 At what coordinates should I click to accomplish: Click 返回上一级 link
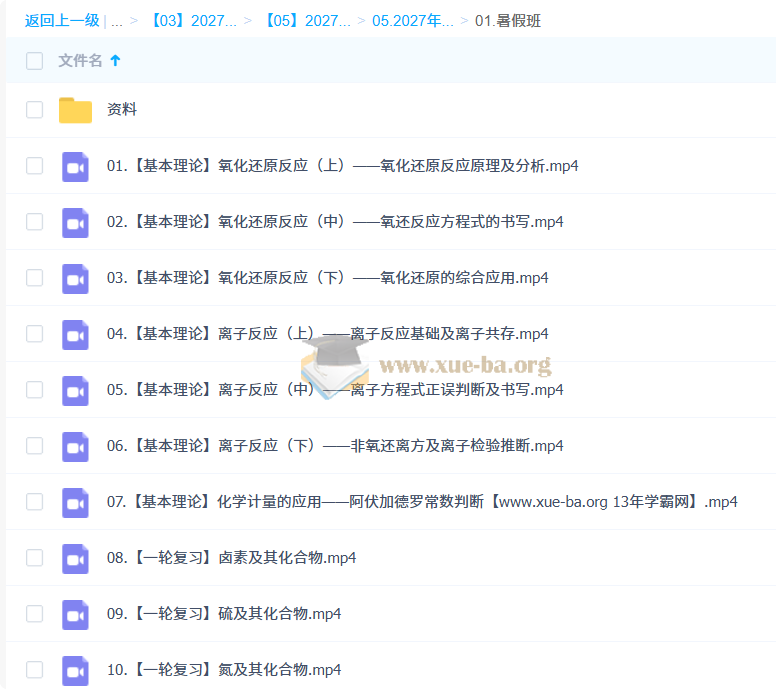pos(62,21)
